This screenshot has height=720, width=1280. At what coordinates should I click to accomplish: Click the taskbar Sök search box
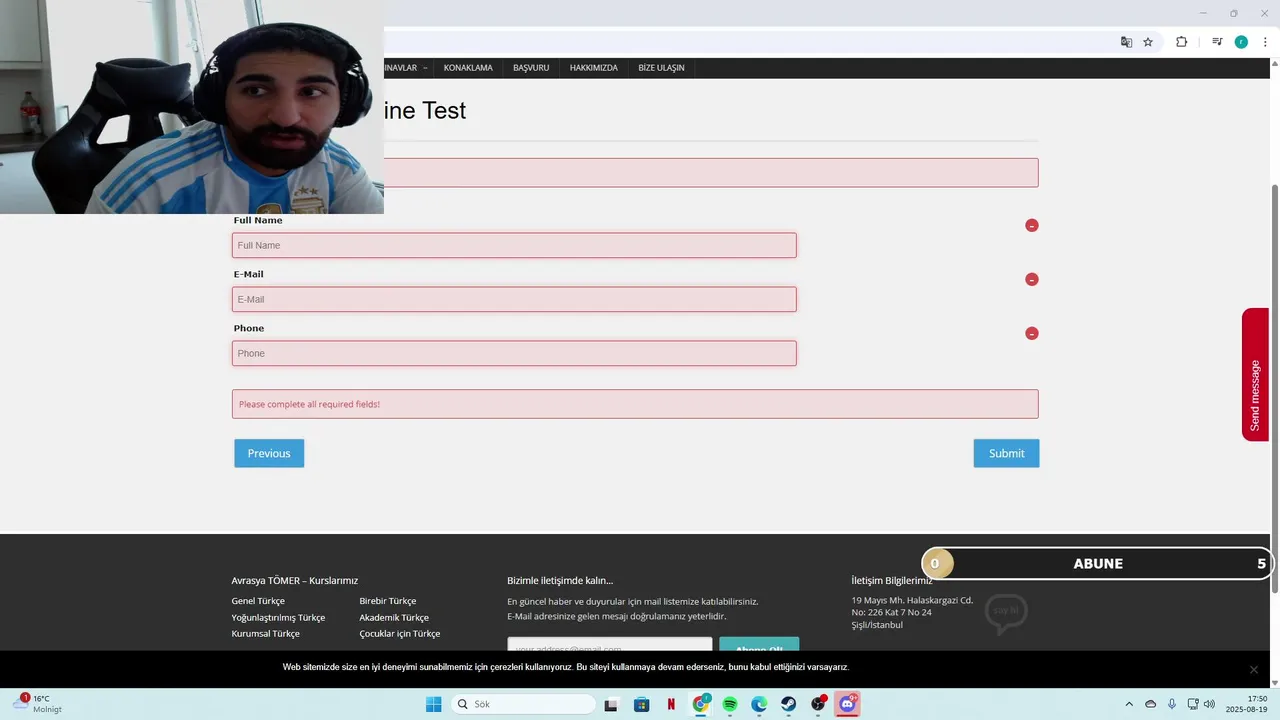523,704
